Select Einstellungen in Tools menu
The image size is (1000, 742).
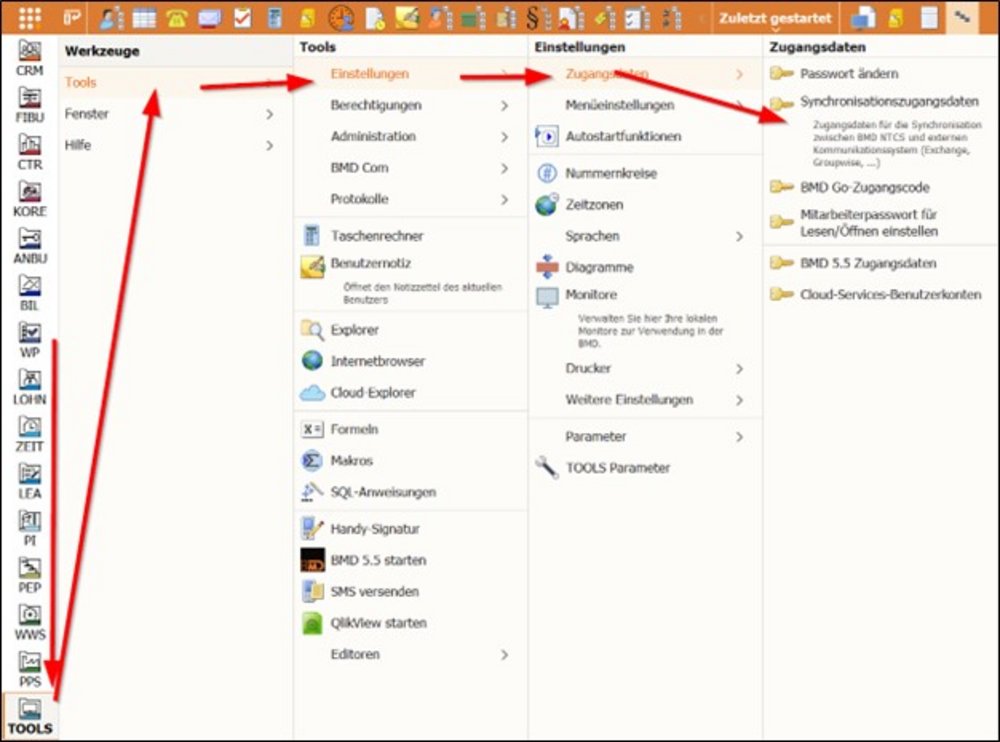pyautogui.click(x=369, y=74)
